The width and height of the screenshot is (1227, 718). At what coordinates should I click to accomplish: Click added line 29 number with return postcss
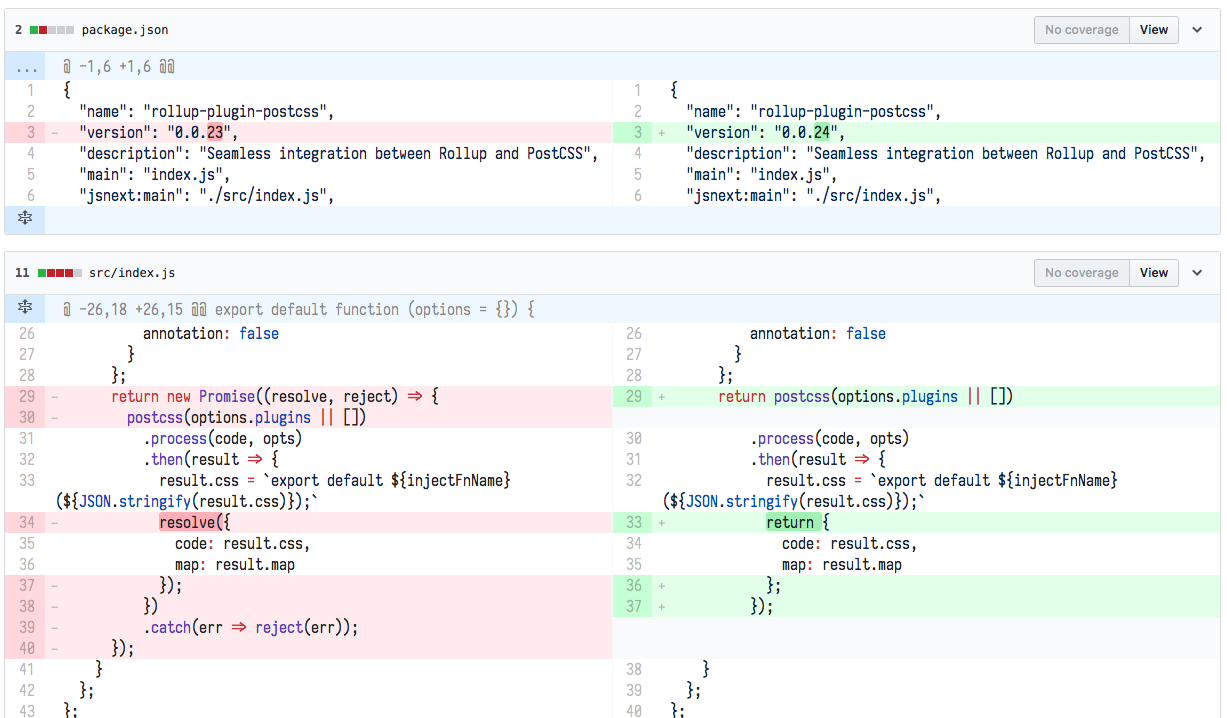pyautogui.click(x=634, y=397)
